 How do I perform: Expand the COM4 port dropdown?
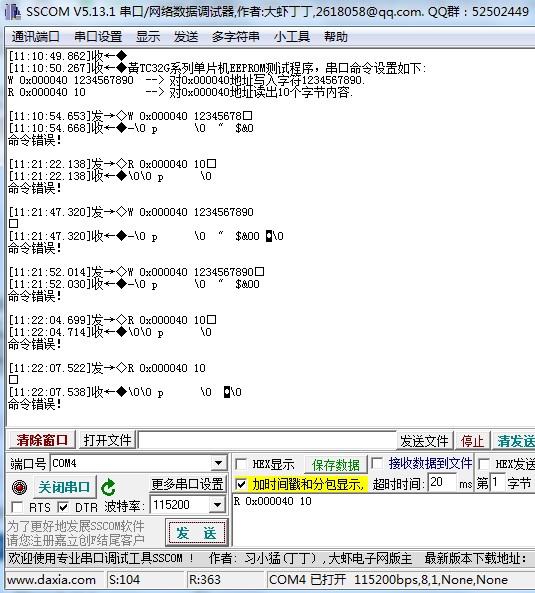218,463
